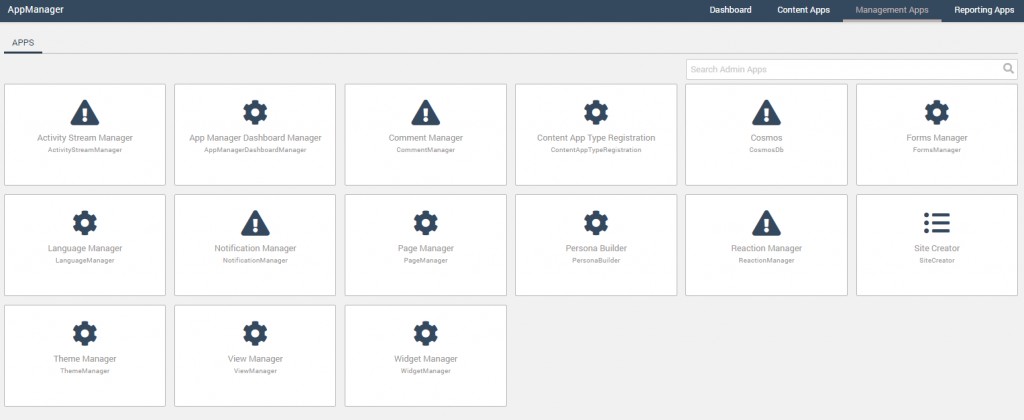Click the Comment Manager warning icon
The height and width of the screenshot is (420, 1024).
426,112
